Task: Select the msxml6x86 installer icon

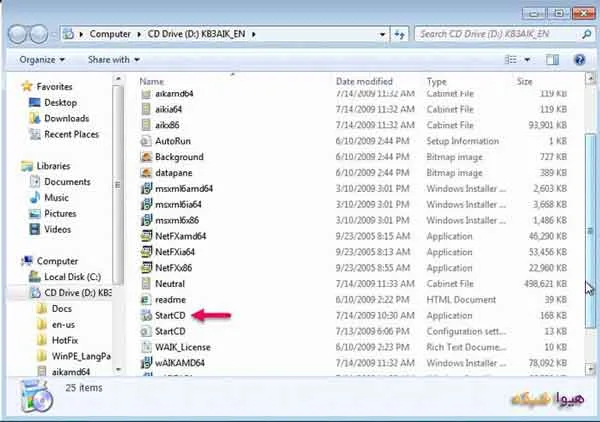Action: [146, 220]
